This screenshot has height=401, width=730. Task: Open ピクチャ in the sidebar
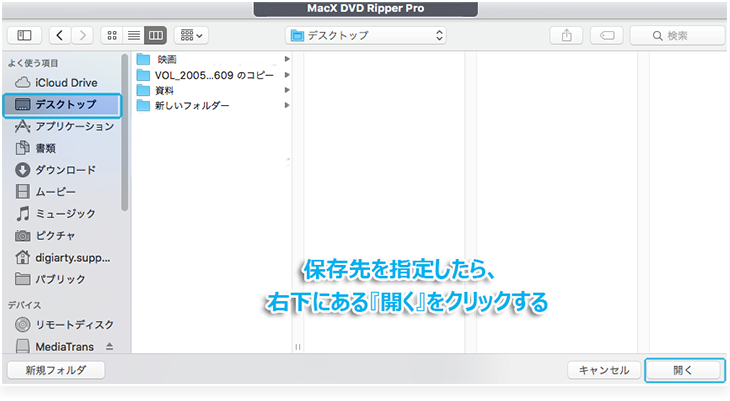pyautogui.click(x=62, y=235)
